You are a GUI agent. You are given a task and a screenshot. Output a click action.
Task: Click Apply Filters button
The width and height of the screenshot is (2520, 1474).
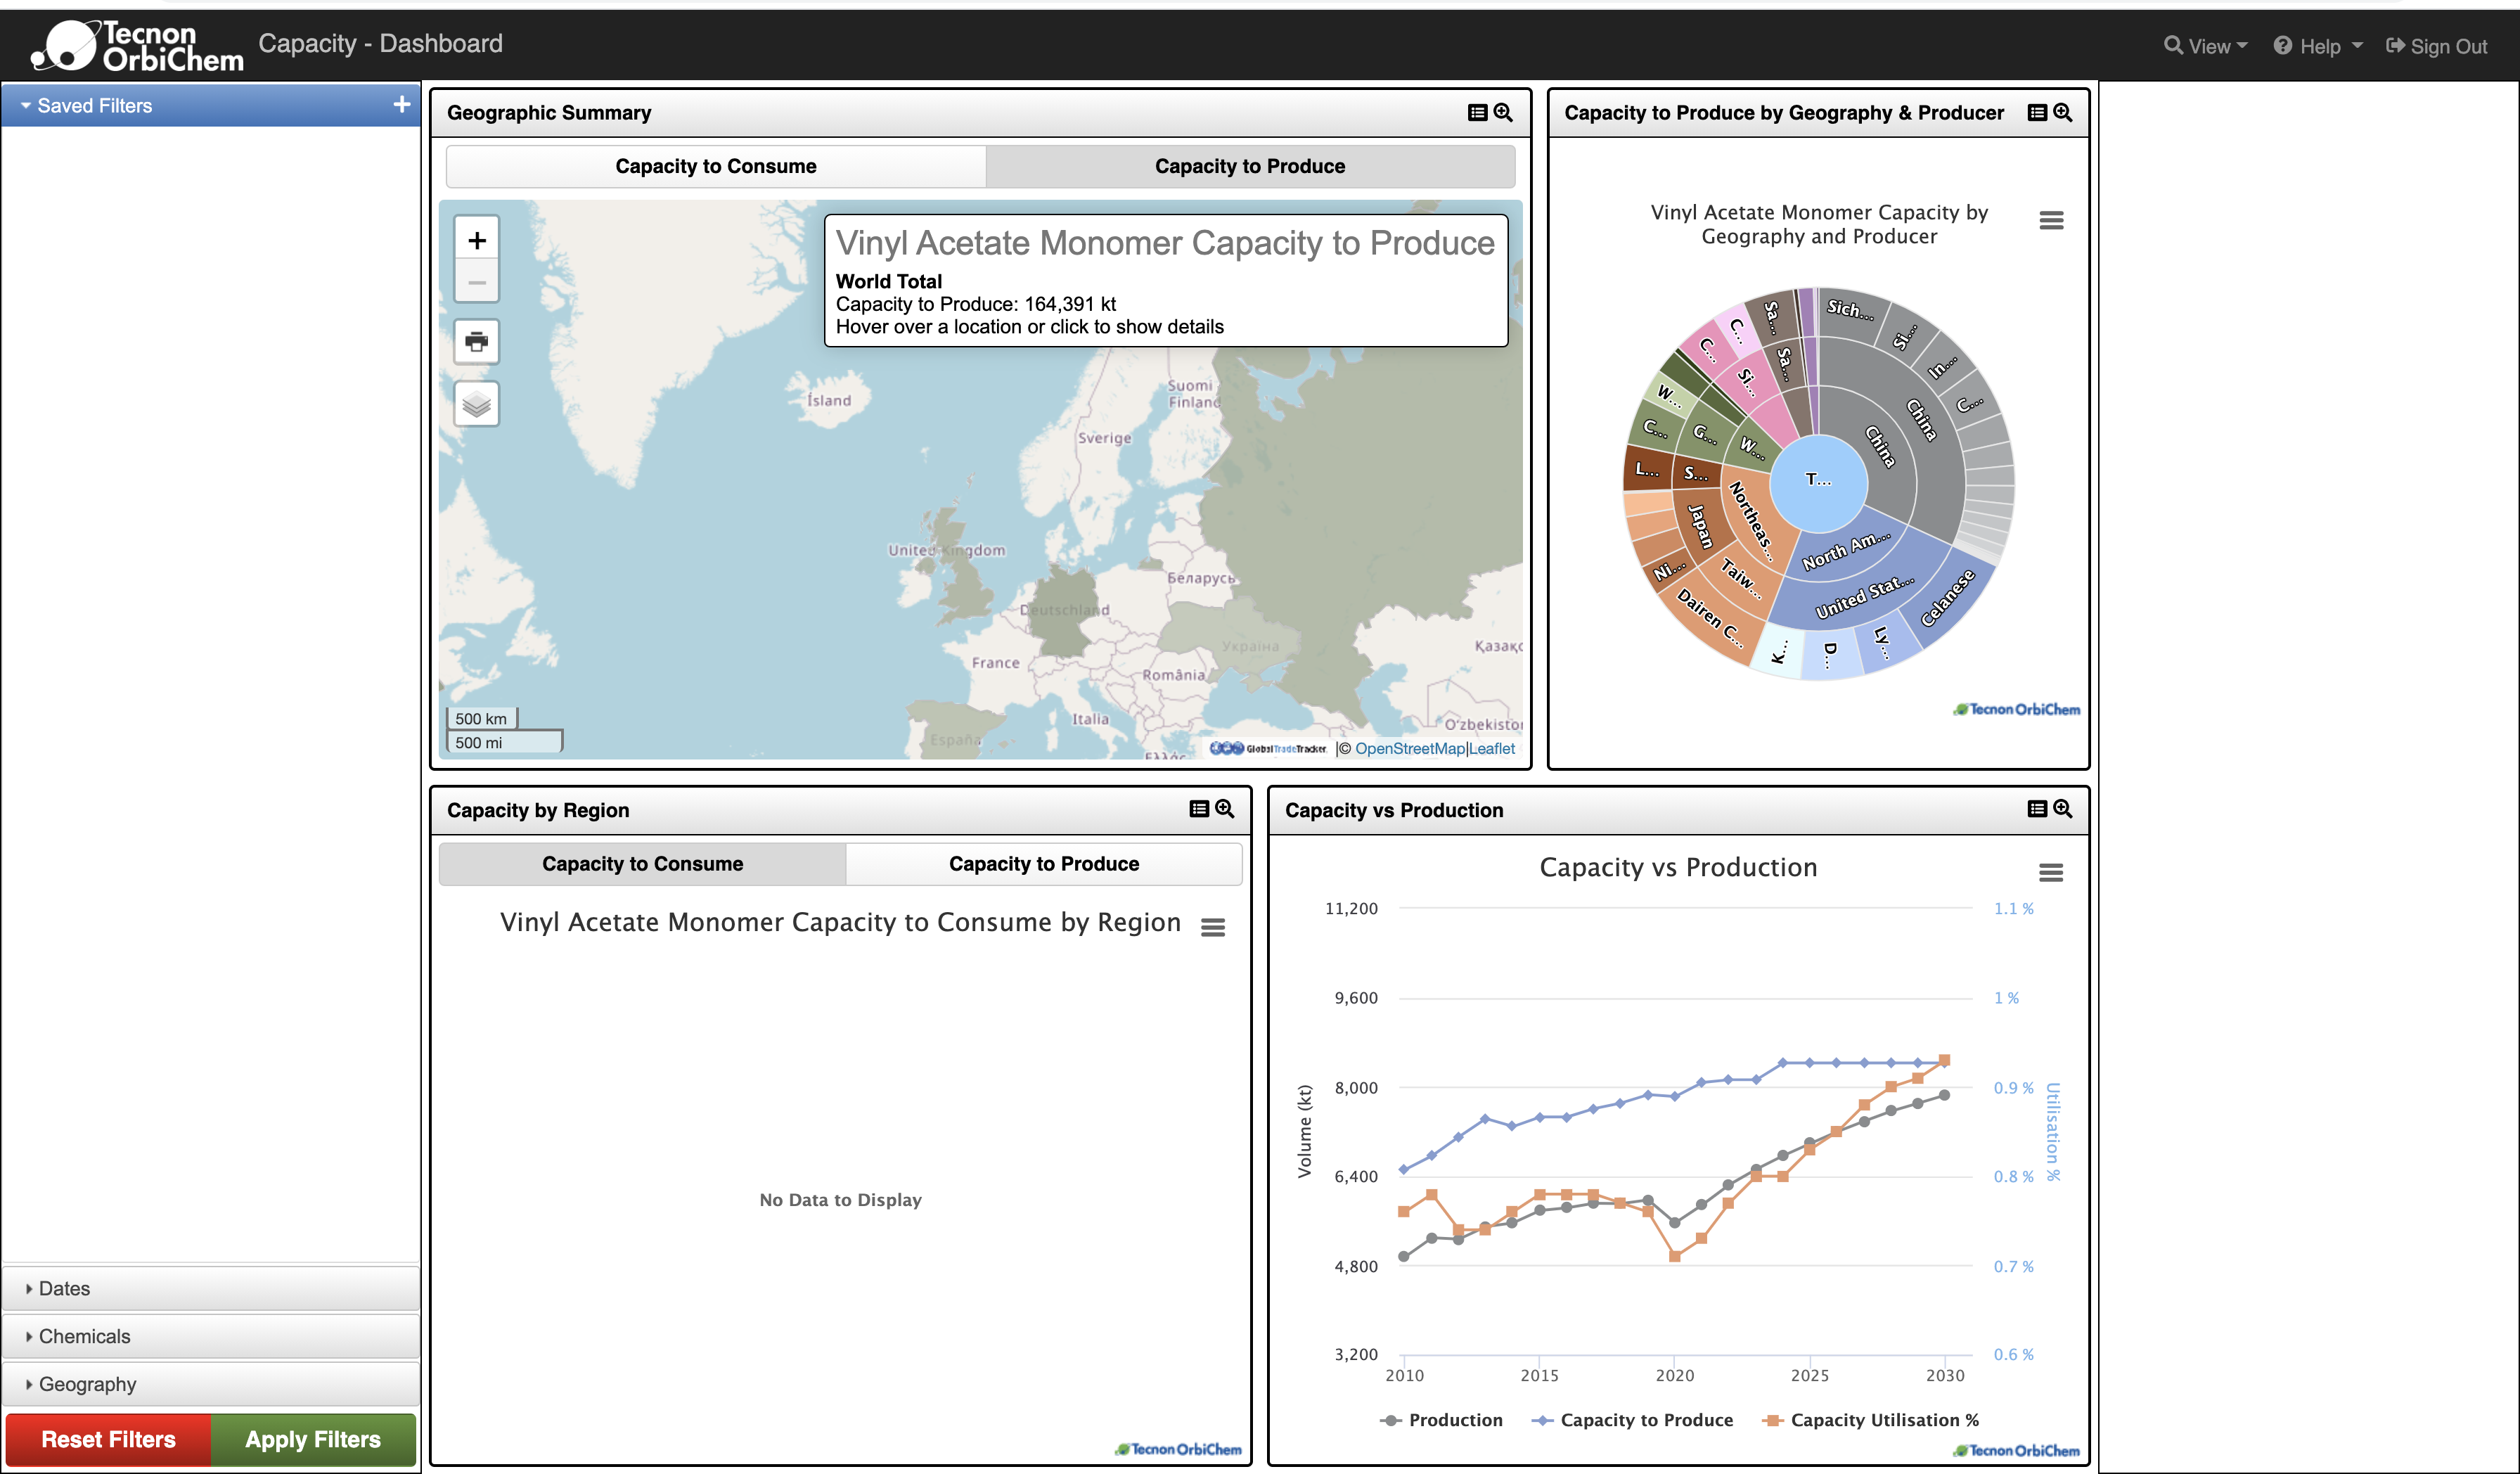tap(313, 1440)
